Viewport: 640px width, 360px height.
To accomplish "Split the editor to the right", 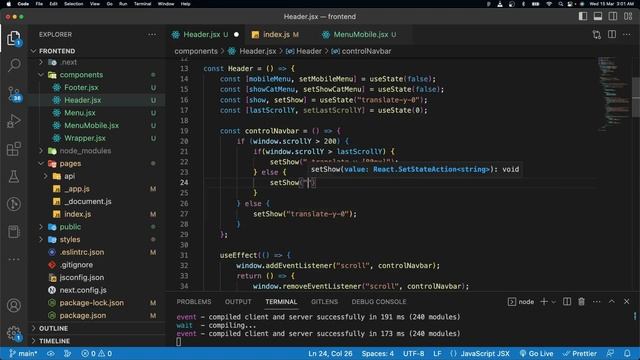I will point(612,35).
